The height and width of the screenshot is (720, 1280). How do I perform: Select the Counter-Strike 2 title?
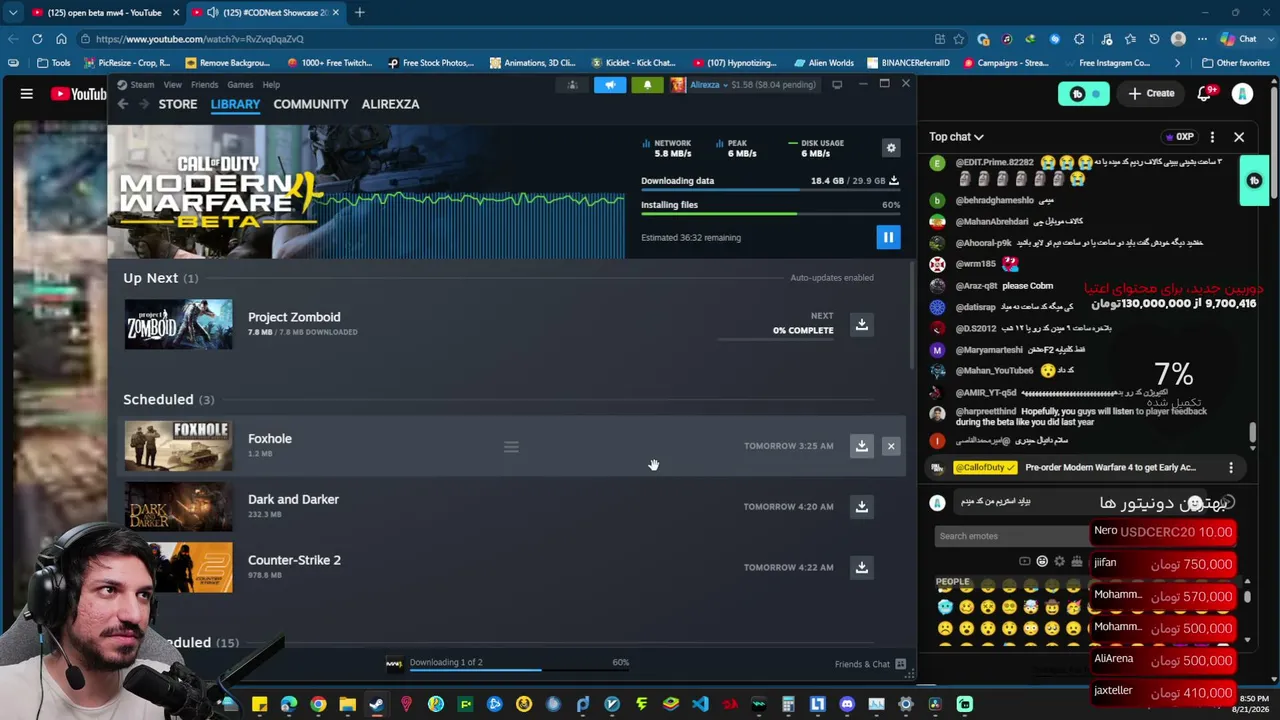(294, 560)
